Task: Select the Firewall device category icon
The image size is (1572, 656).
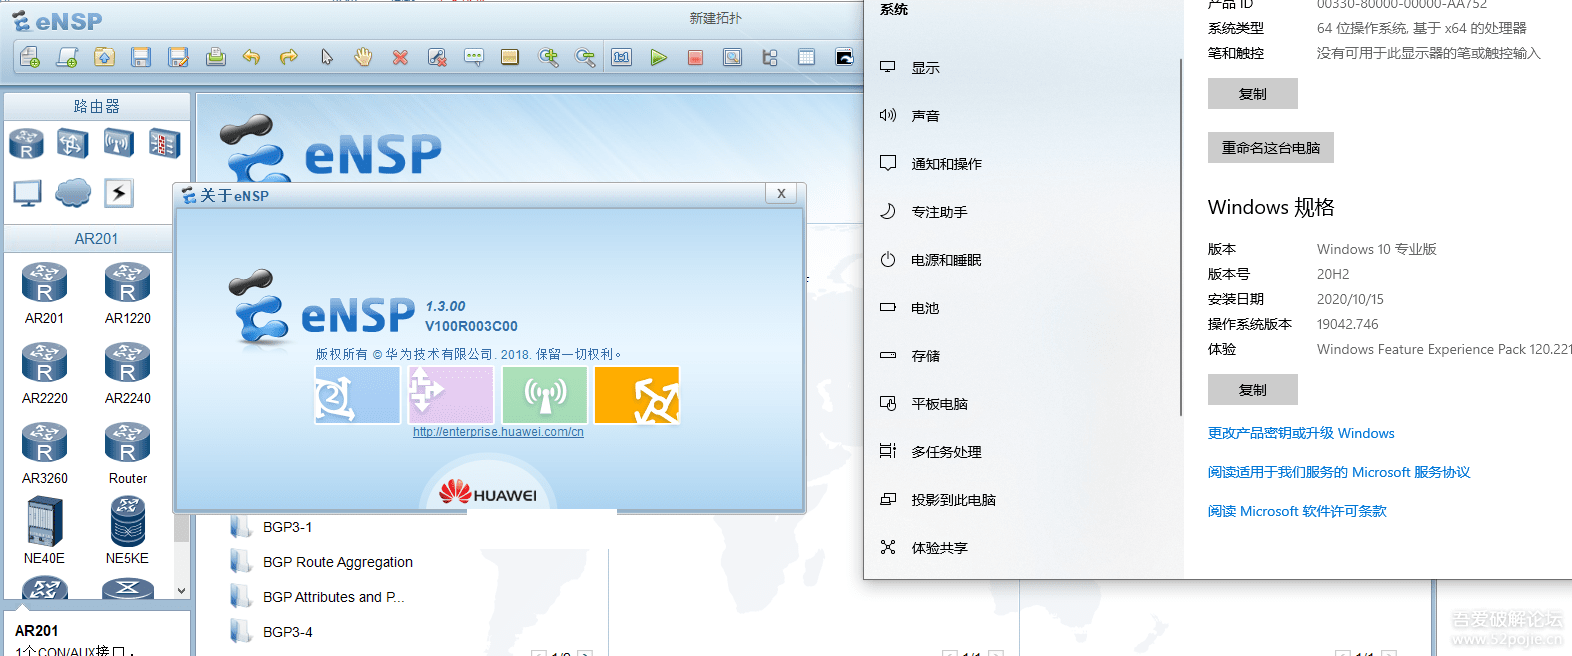Action: (x=164, y=144)
